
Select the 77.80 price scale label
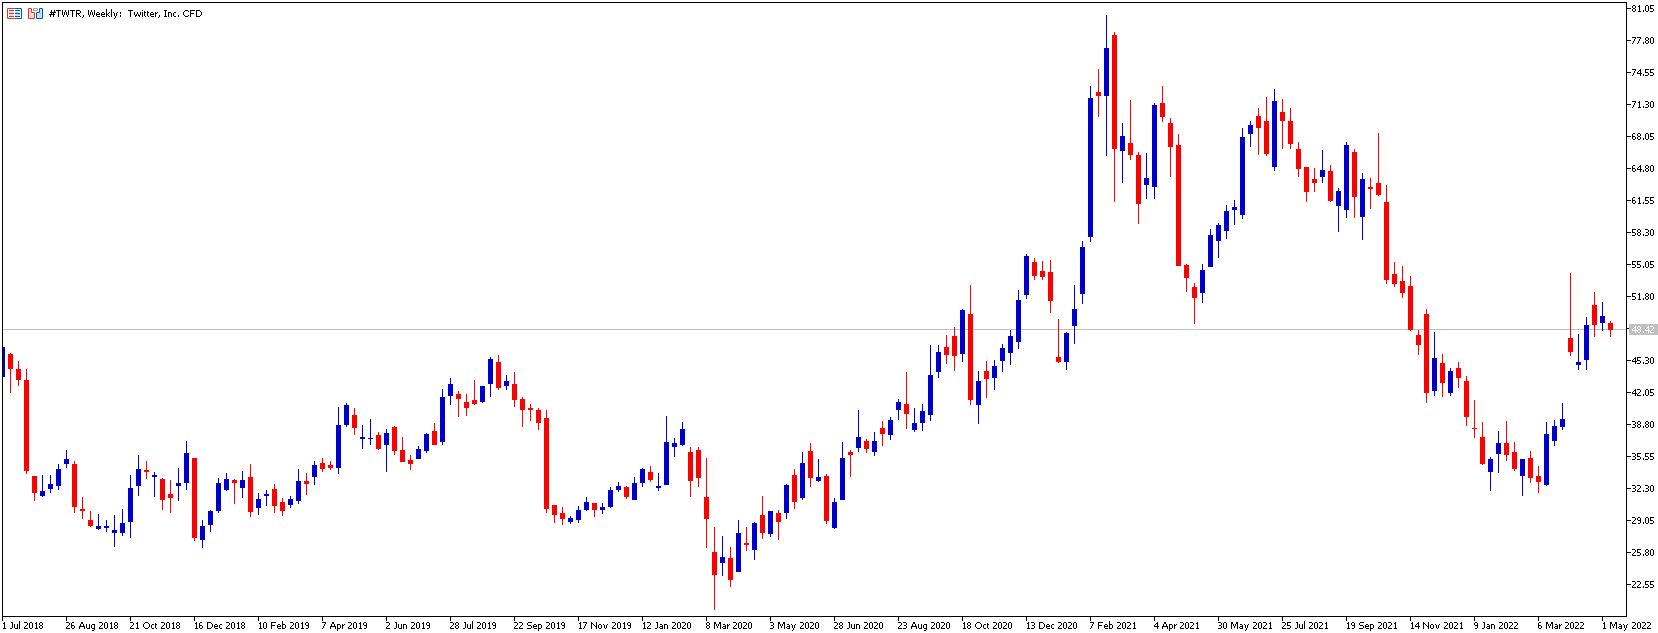[x=1641, y=41]
